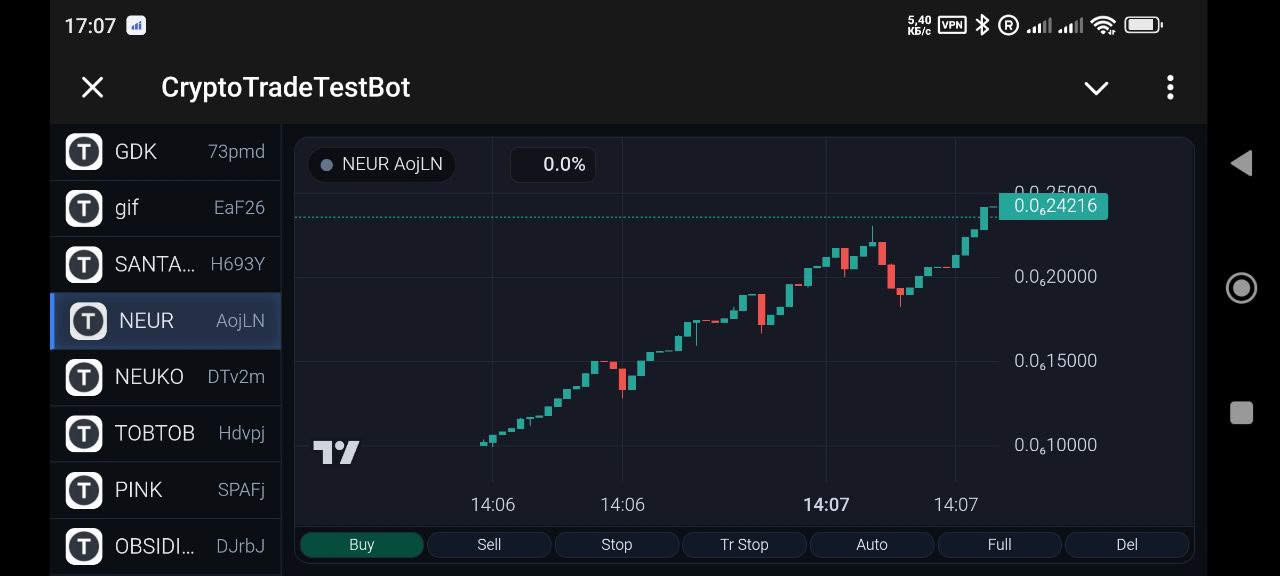Viewport: 1280px width, 576px height.
Task: Click the GDK token avatar icon
Action: [x=84, y=151]
